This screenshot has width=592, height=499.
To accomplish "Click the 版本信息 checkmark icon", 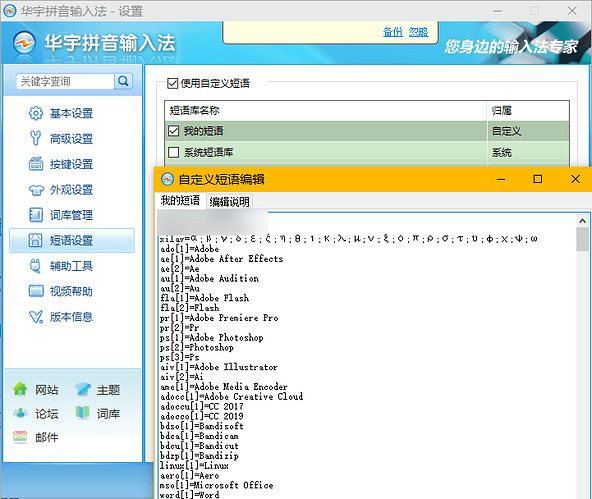I will [x=36, y=317].
